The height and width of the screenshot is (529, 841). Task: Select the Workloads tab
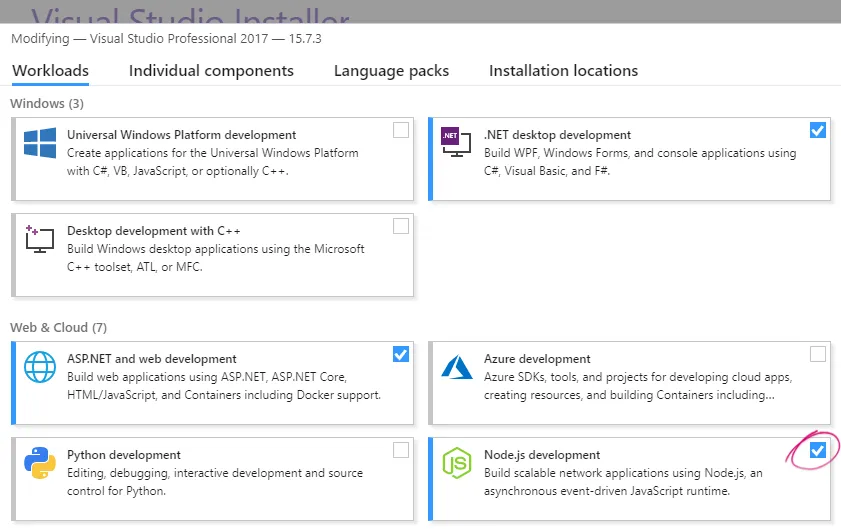click(50, 71)
